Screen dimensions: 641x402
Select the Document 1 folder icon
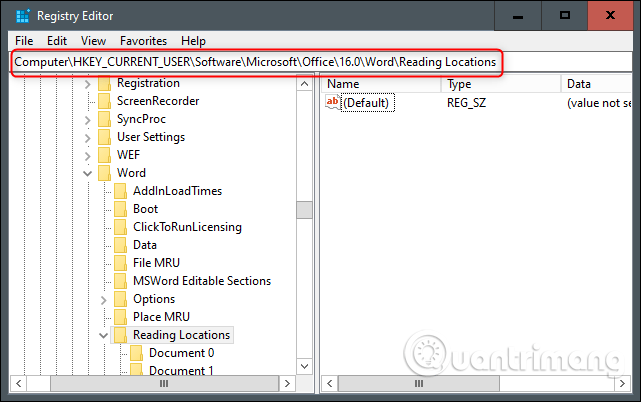point(137,369)
